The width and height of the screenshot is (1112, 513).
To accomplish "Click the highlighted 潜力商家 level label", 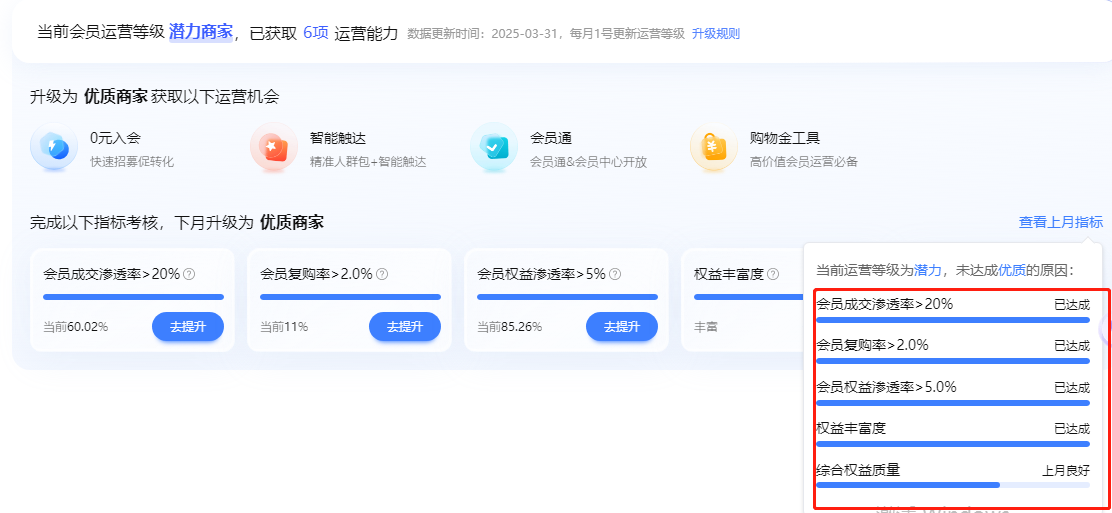I will [x=201, y=32].
